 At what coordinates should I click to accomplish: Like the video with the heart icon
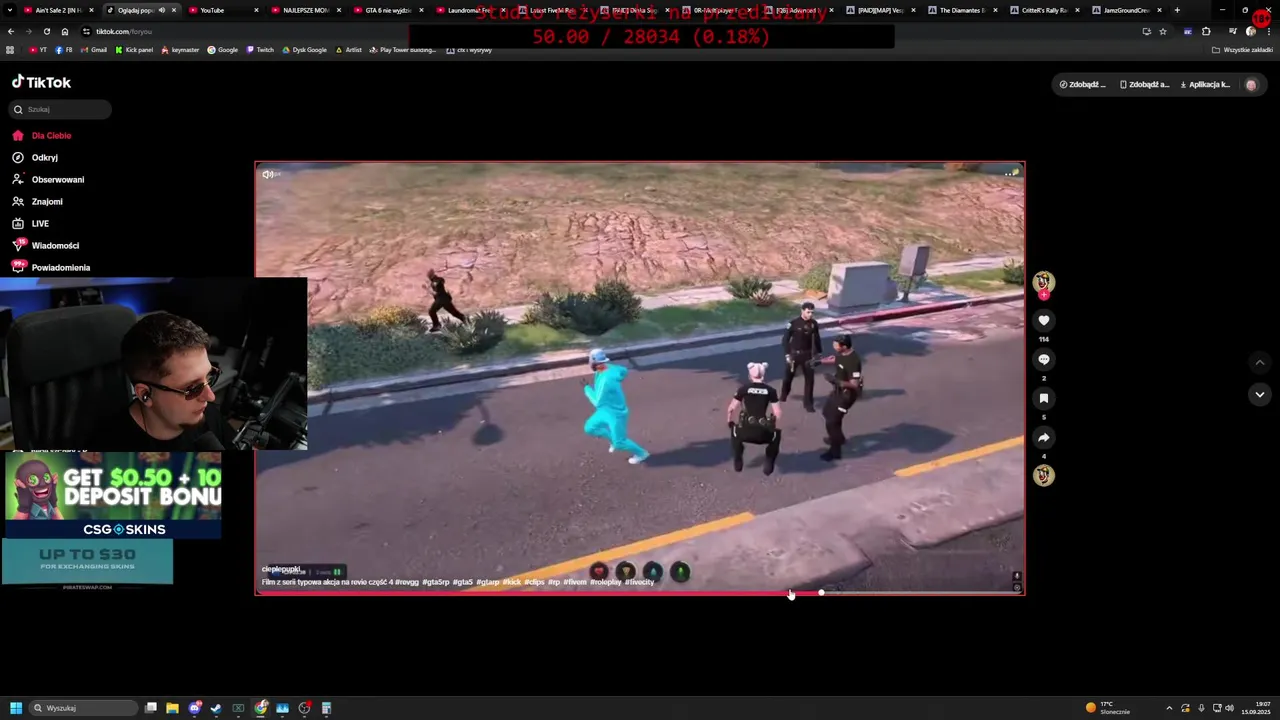click(1043, 320)
